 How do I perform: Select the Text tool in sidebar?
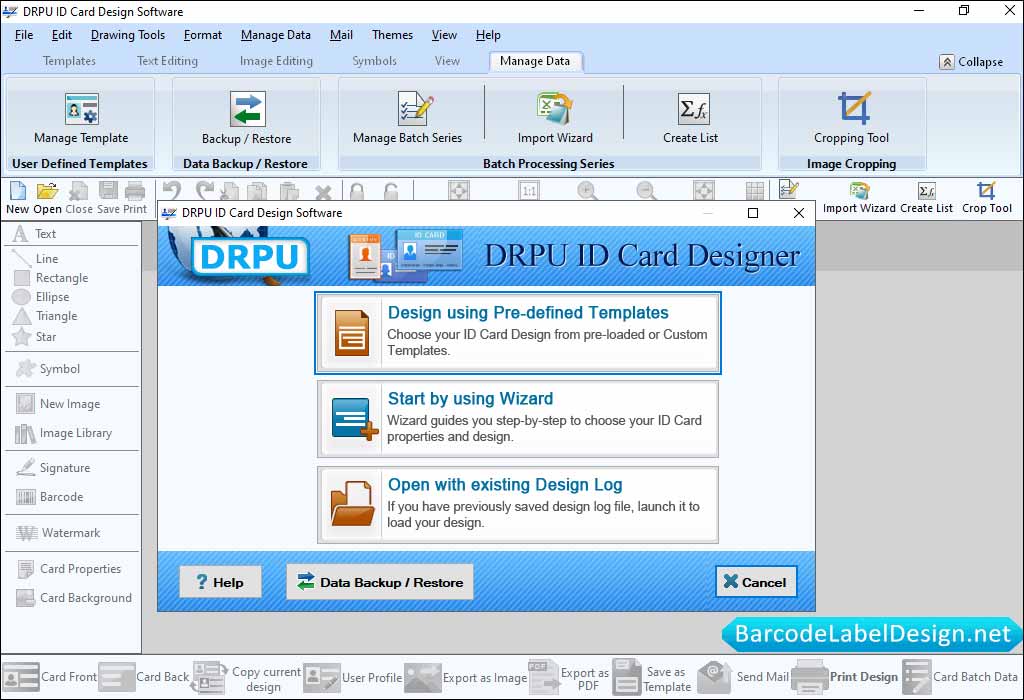click(x=36, y=234)
